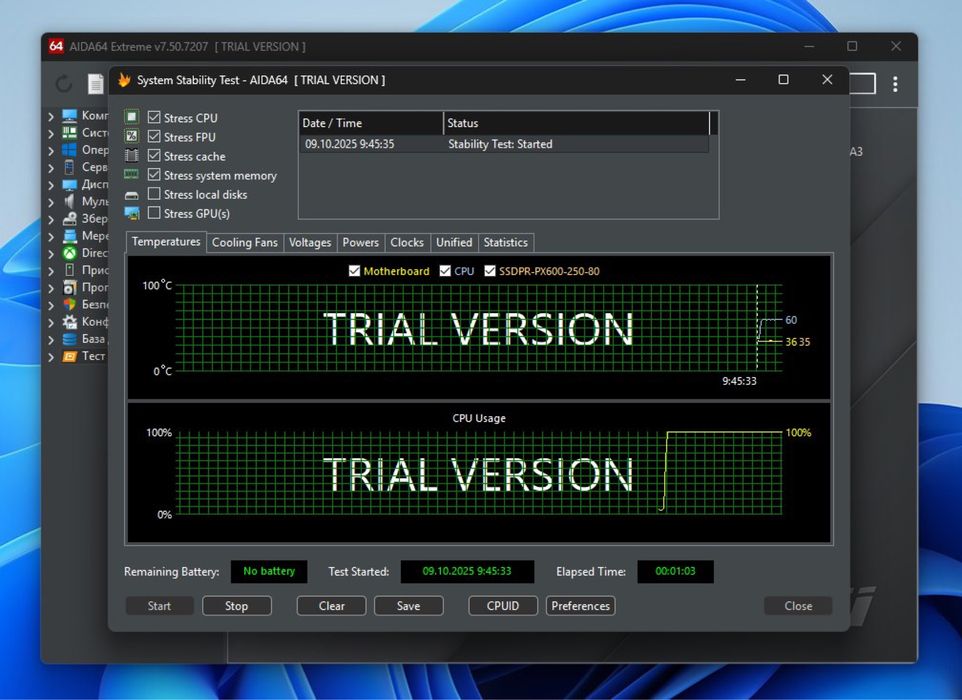Uncheck Stress CPU checkbox

[x=154, y=117]
